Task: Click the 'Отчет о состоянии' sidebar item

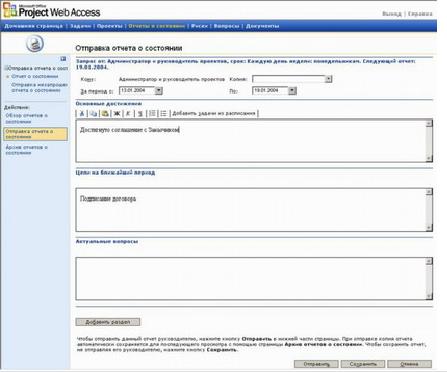Action: (x=35, y=76)
